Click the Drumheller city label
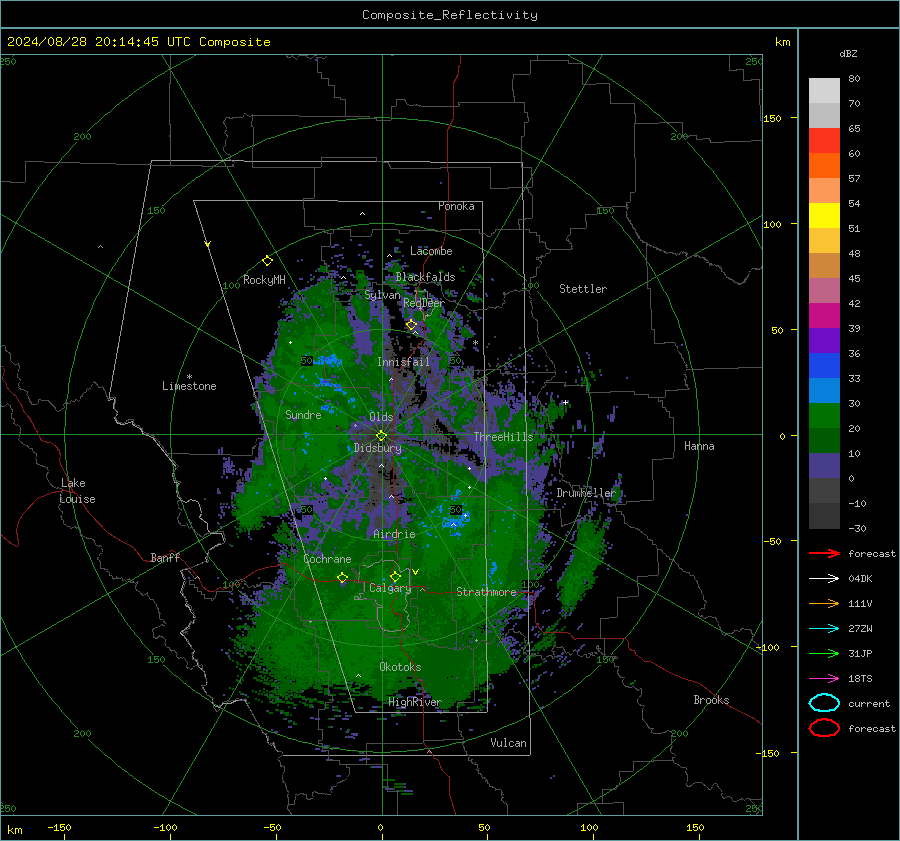 (x=586, y=493)
